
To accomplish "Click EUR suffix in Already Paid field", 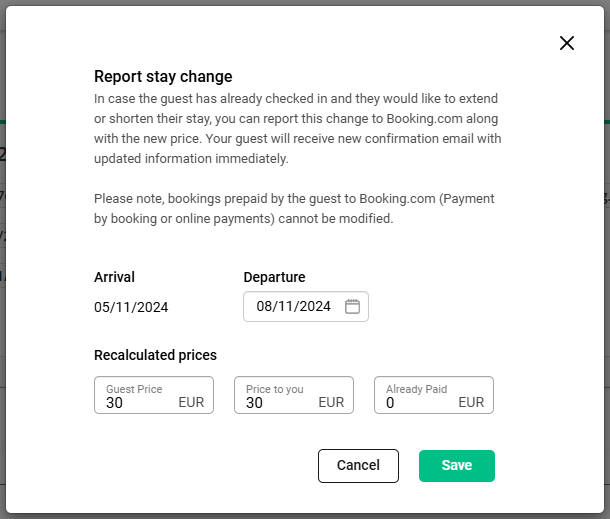I will point(471,403).
